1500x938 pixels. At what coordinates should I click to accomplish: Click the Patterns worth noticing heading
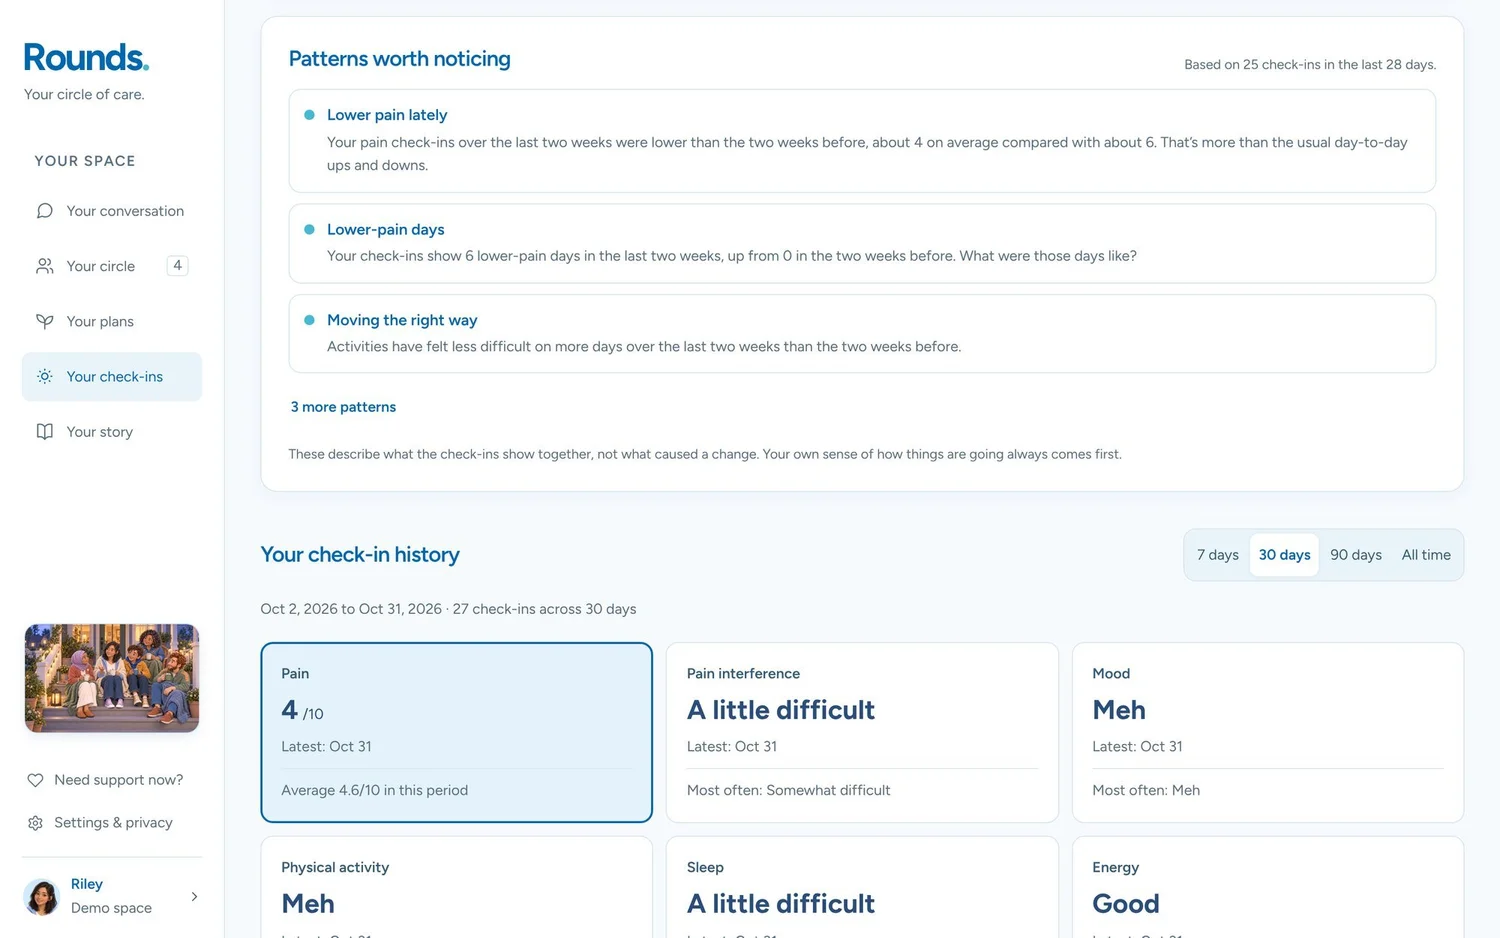coord(400,59)
